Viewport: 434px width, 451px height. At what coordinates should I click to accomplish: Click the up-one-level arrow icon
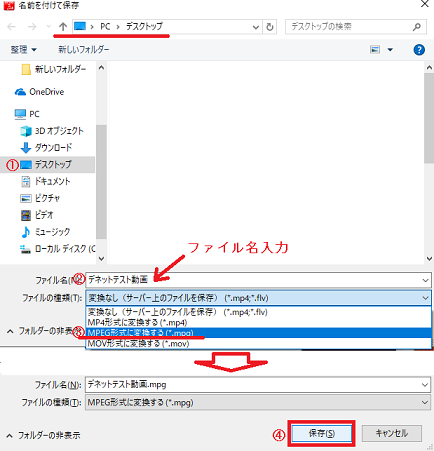63,26
